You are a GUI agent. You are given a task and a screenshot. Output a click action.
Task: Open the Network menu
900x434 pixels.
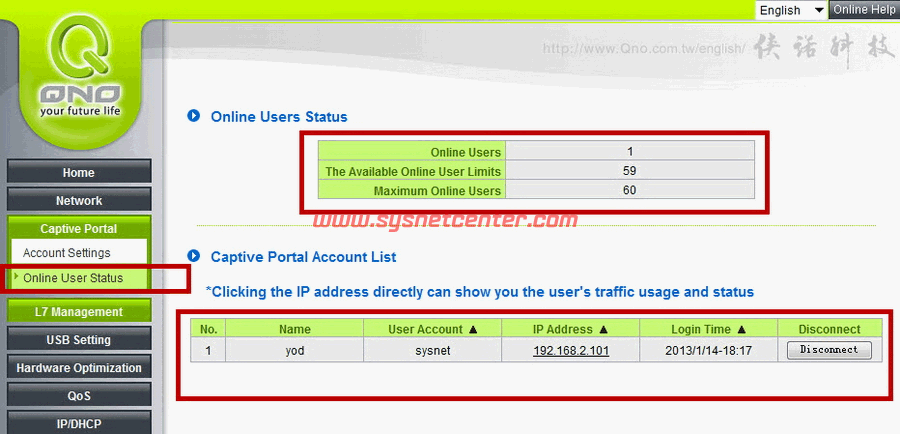(x=79, y=201)
